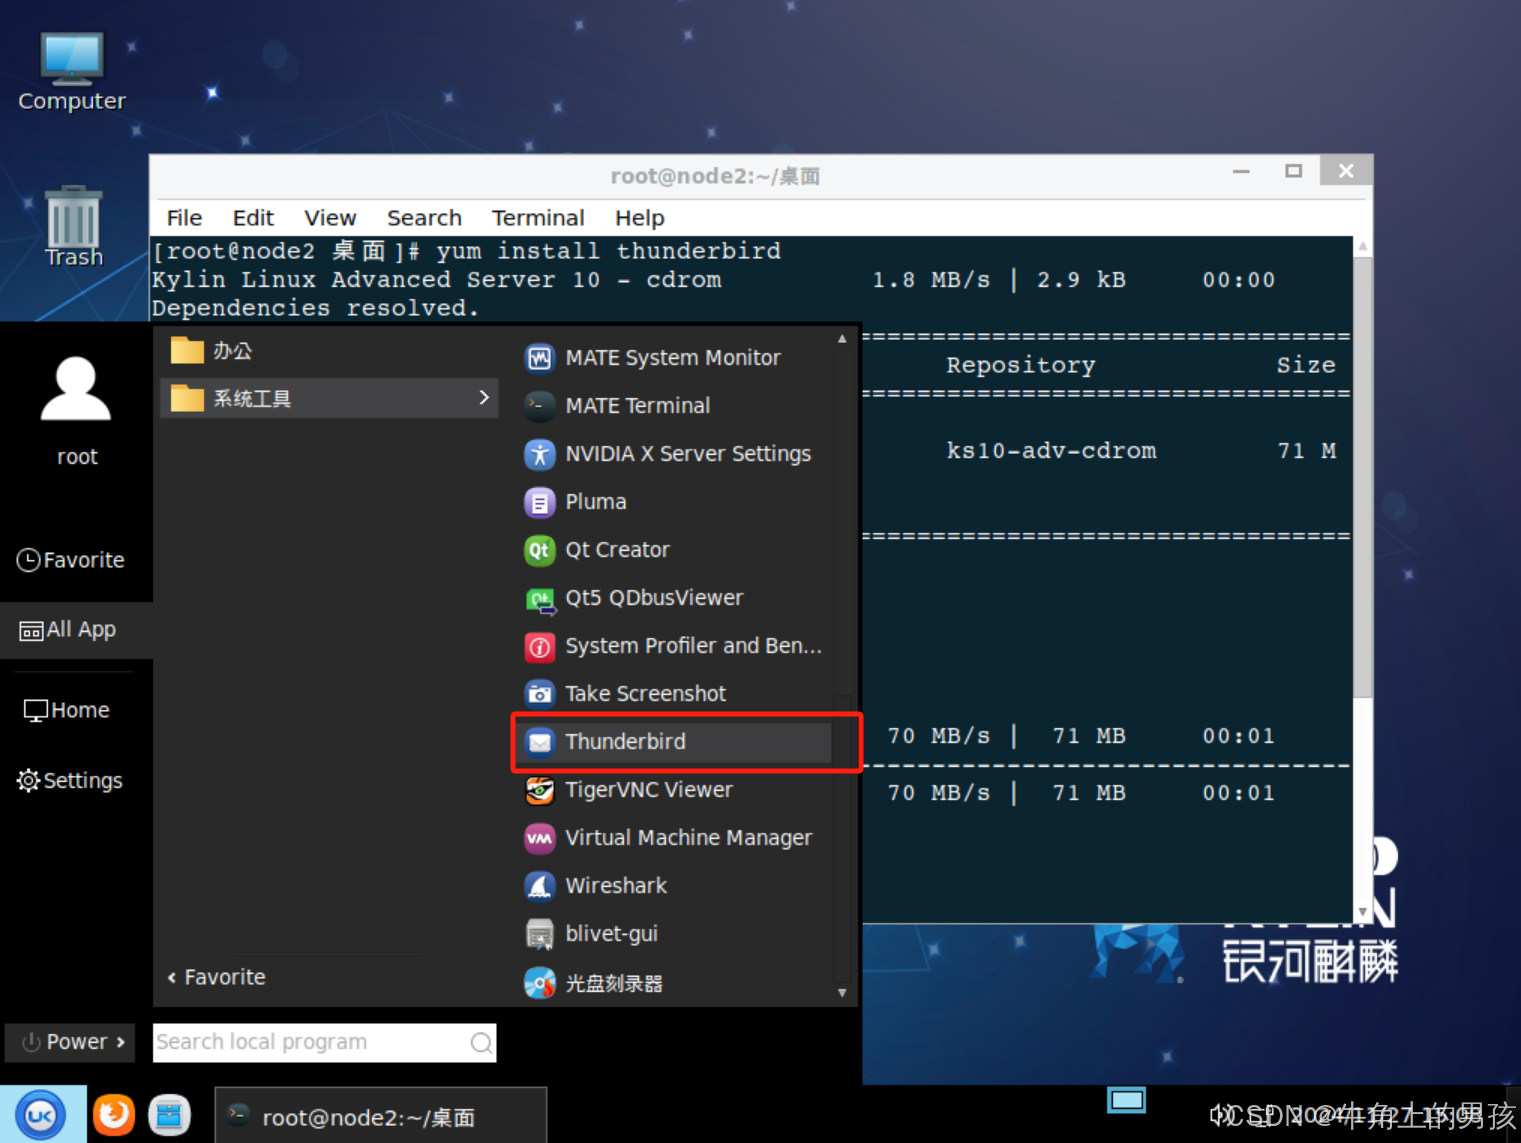Close the terminal window

[1346, 171]
